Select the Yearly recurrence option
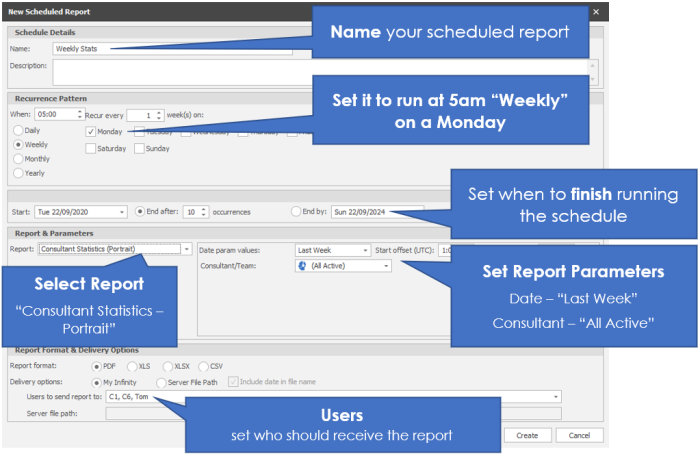 (x=19, y=173)
